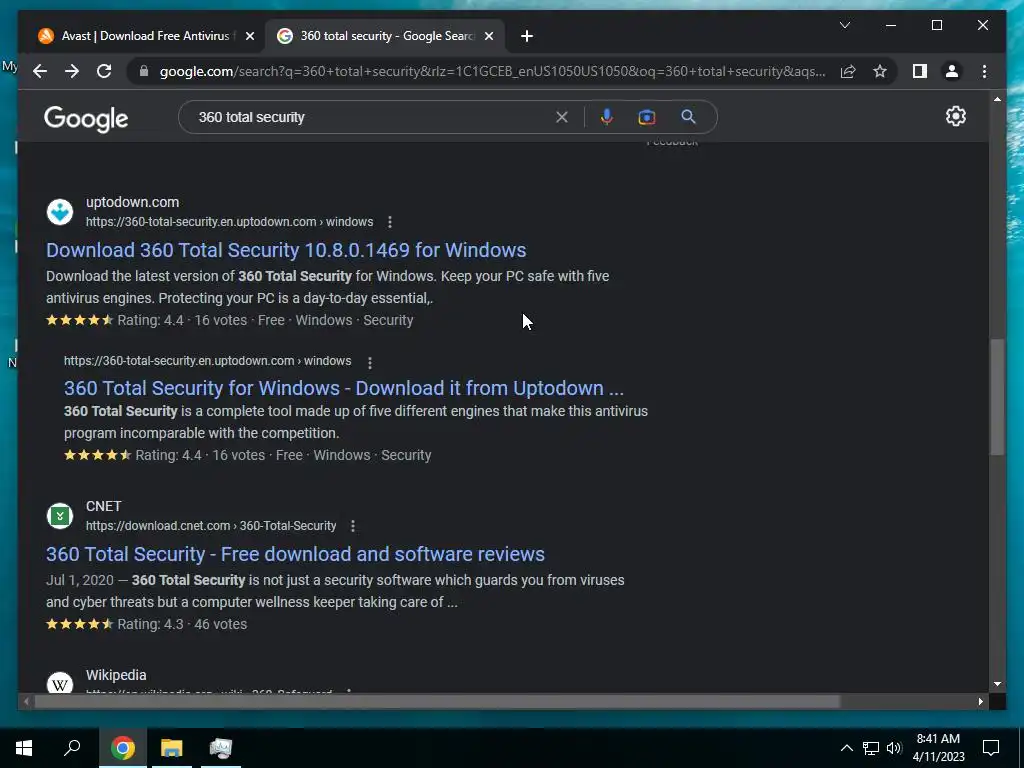This screenshot has width=1024, height=768.
Task: Select the 360 total security Google Search tab
Action: pos(385,36)
